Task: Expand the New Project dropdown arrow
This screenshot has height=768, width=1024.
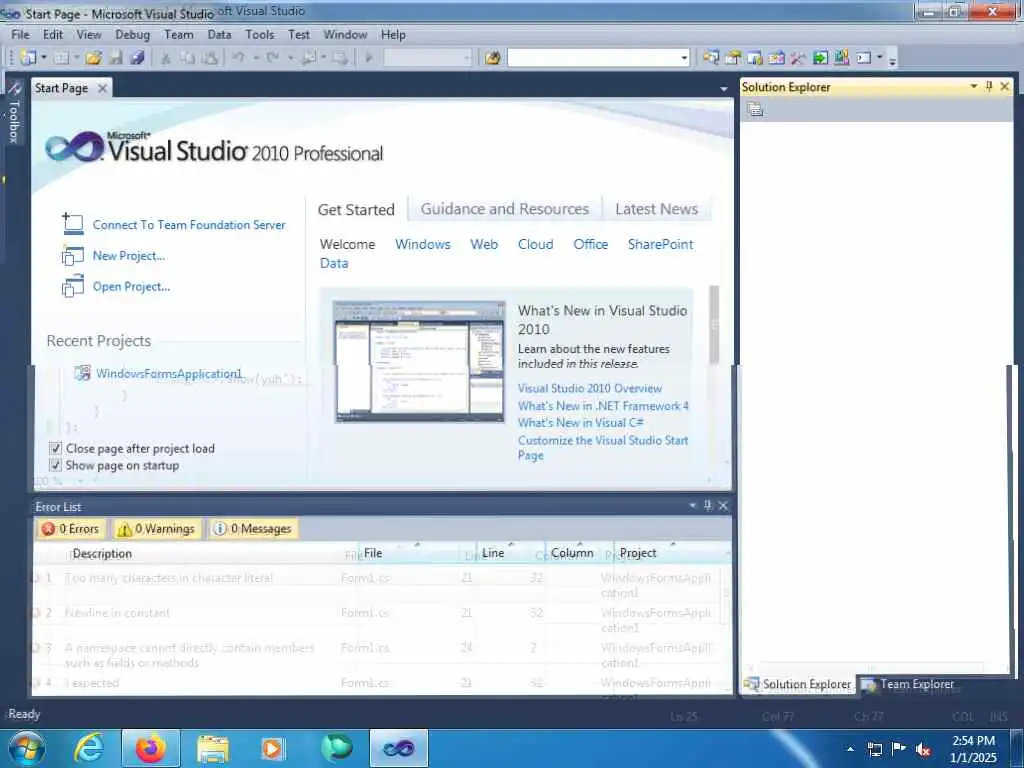Action: pos(44,57)
